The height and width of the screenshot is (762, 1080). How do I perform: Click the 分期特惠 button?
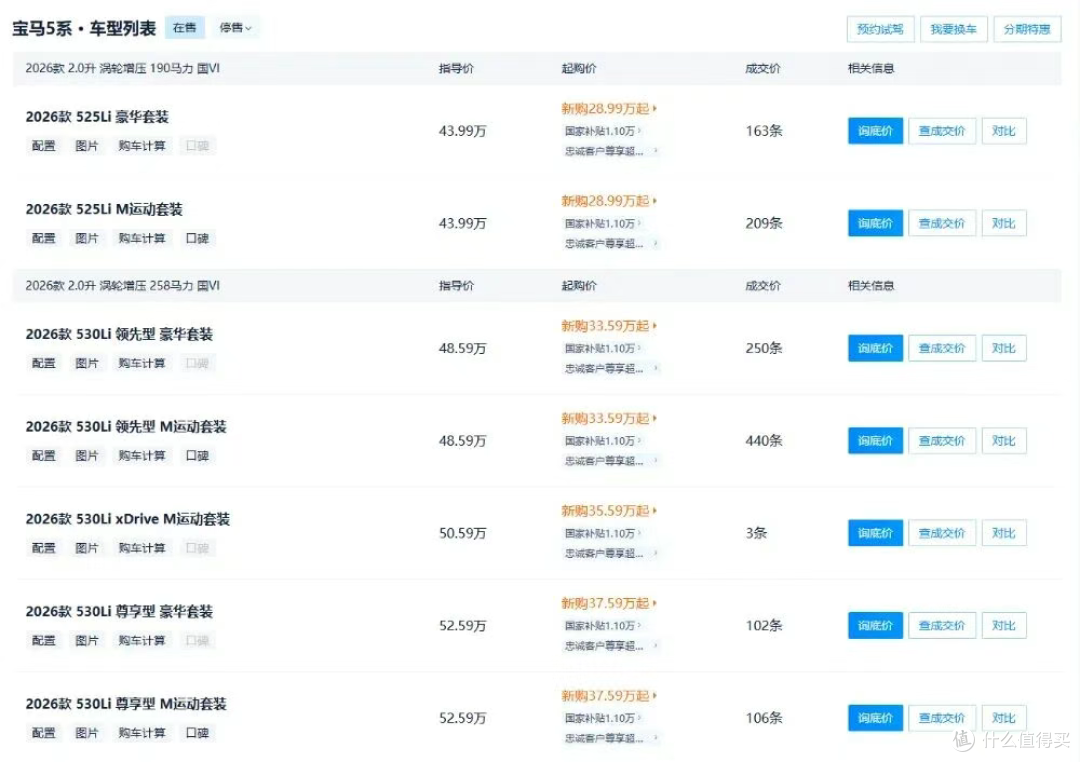(x=1027, y=29)
